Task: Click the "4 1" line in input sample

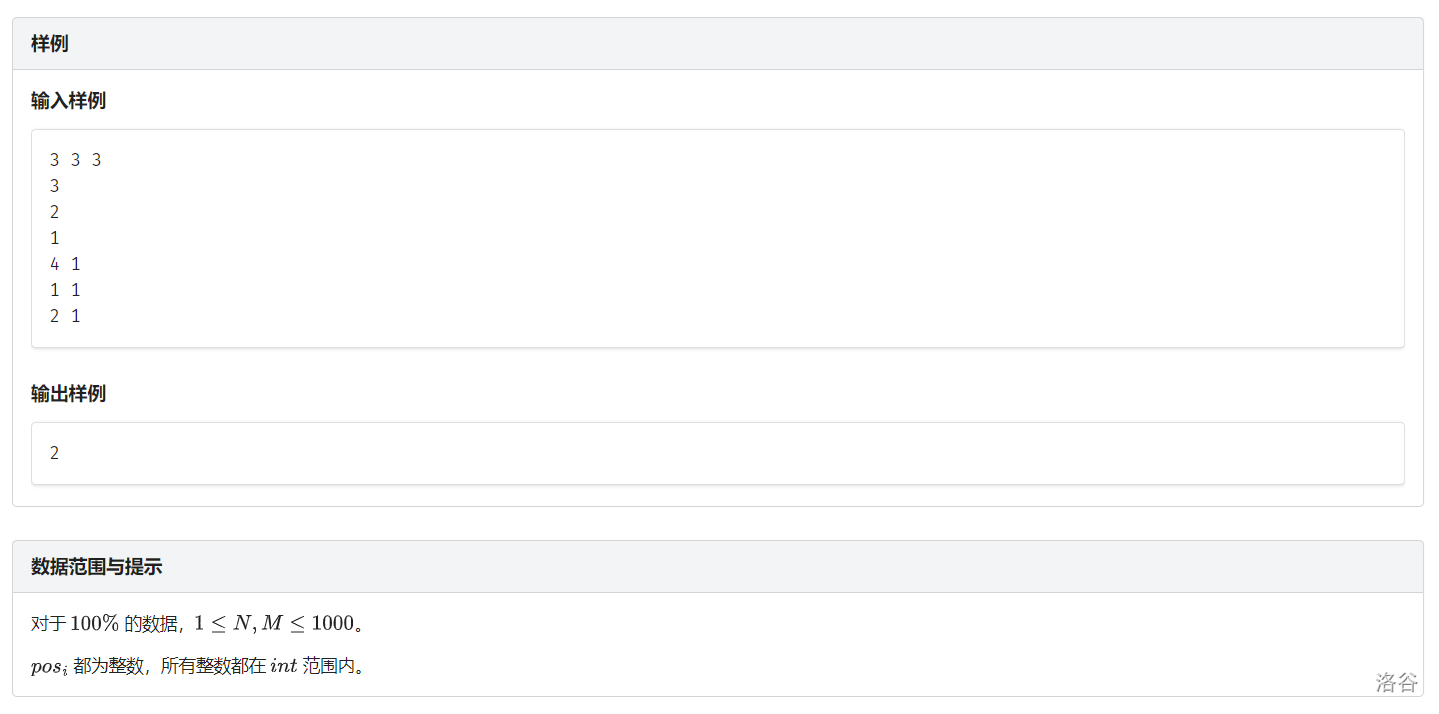Action: (x=65, y=264)
